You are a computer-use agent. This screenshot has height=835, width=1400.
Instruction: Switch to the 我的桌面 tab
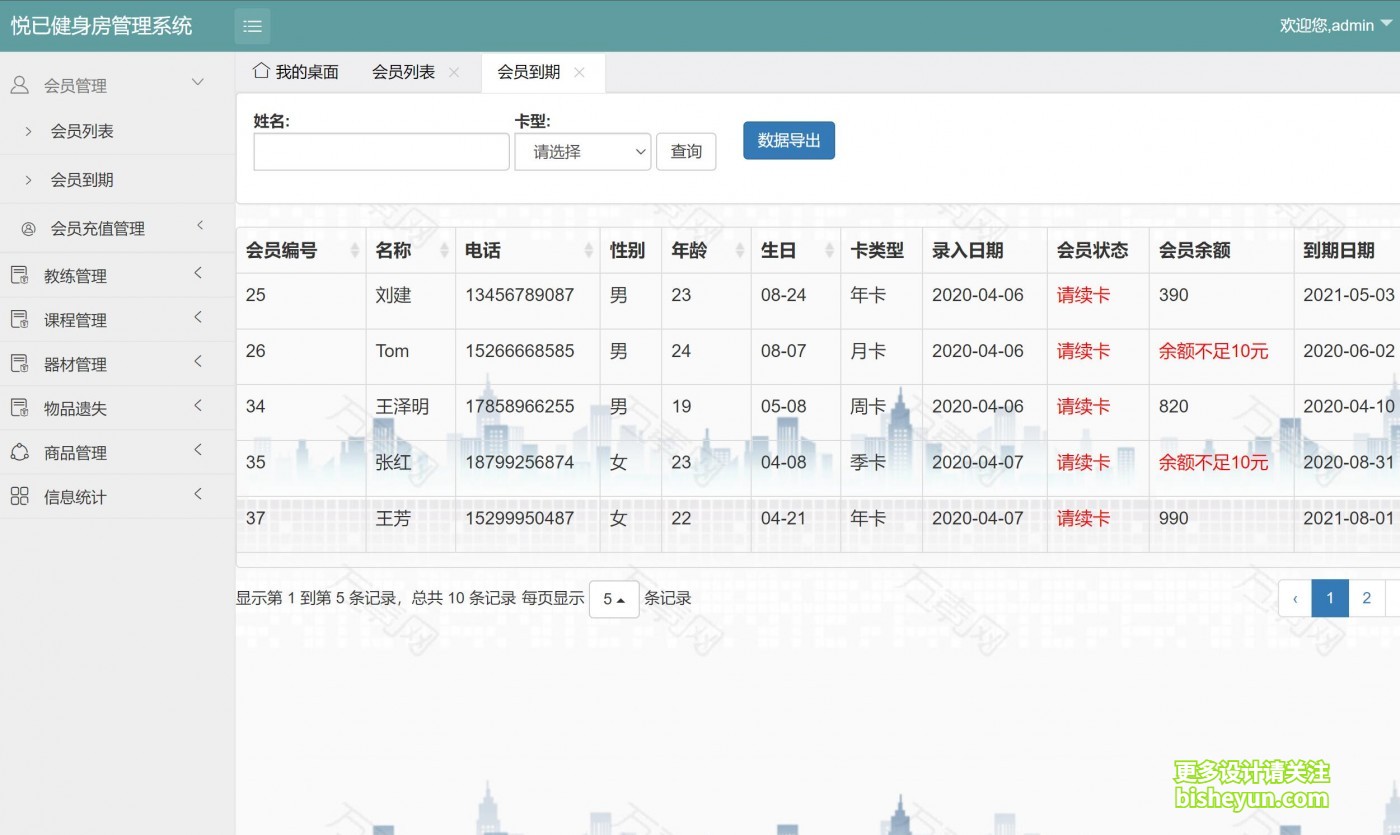click(x=306, y=71)
